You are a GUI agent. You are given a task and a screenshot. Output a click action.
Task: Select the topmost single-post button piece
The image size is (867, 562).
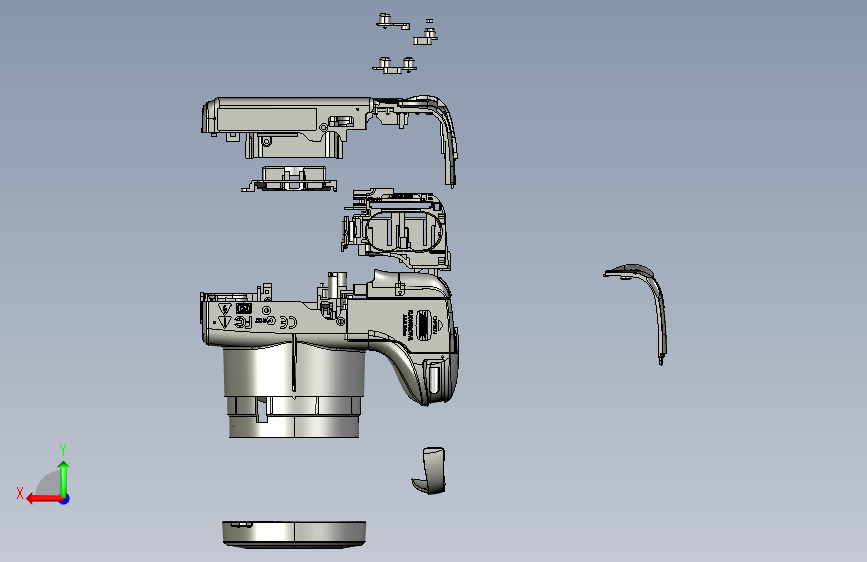(x=393, y=22)
